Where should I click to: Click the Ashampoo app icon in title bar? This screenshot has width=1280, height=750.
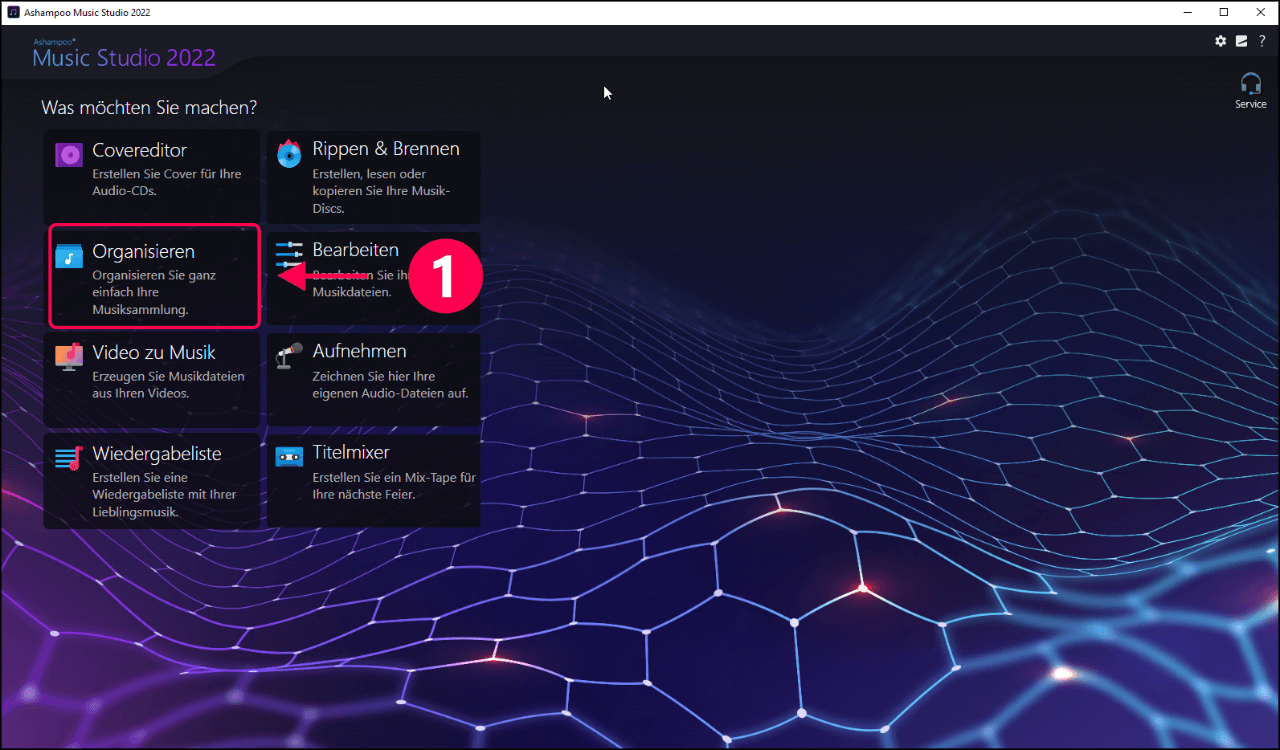coord(13,12)
